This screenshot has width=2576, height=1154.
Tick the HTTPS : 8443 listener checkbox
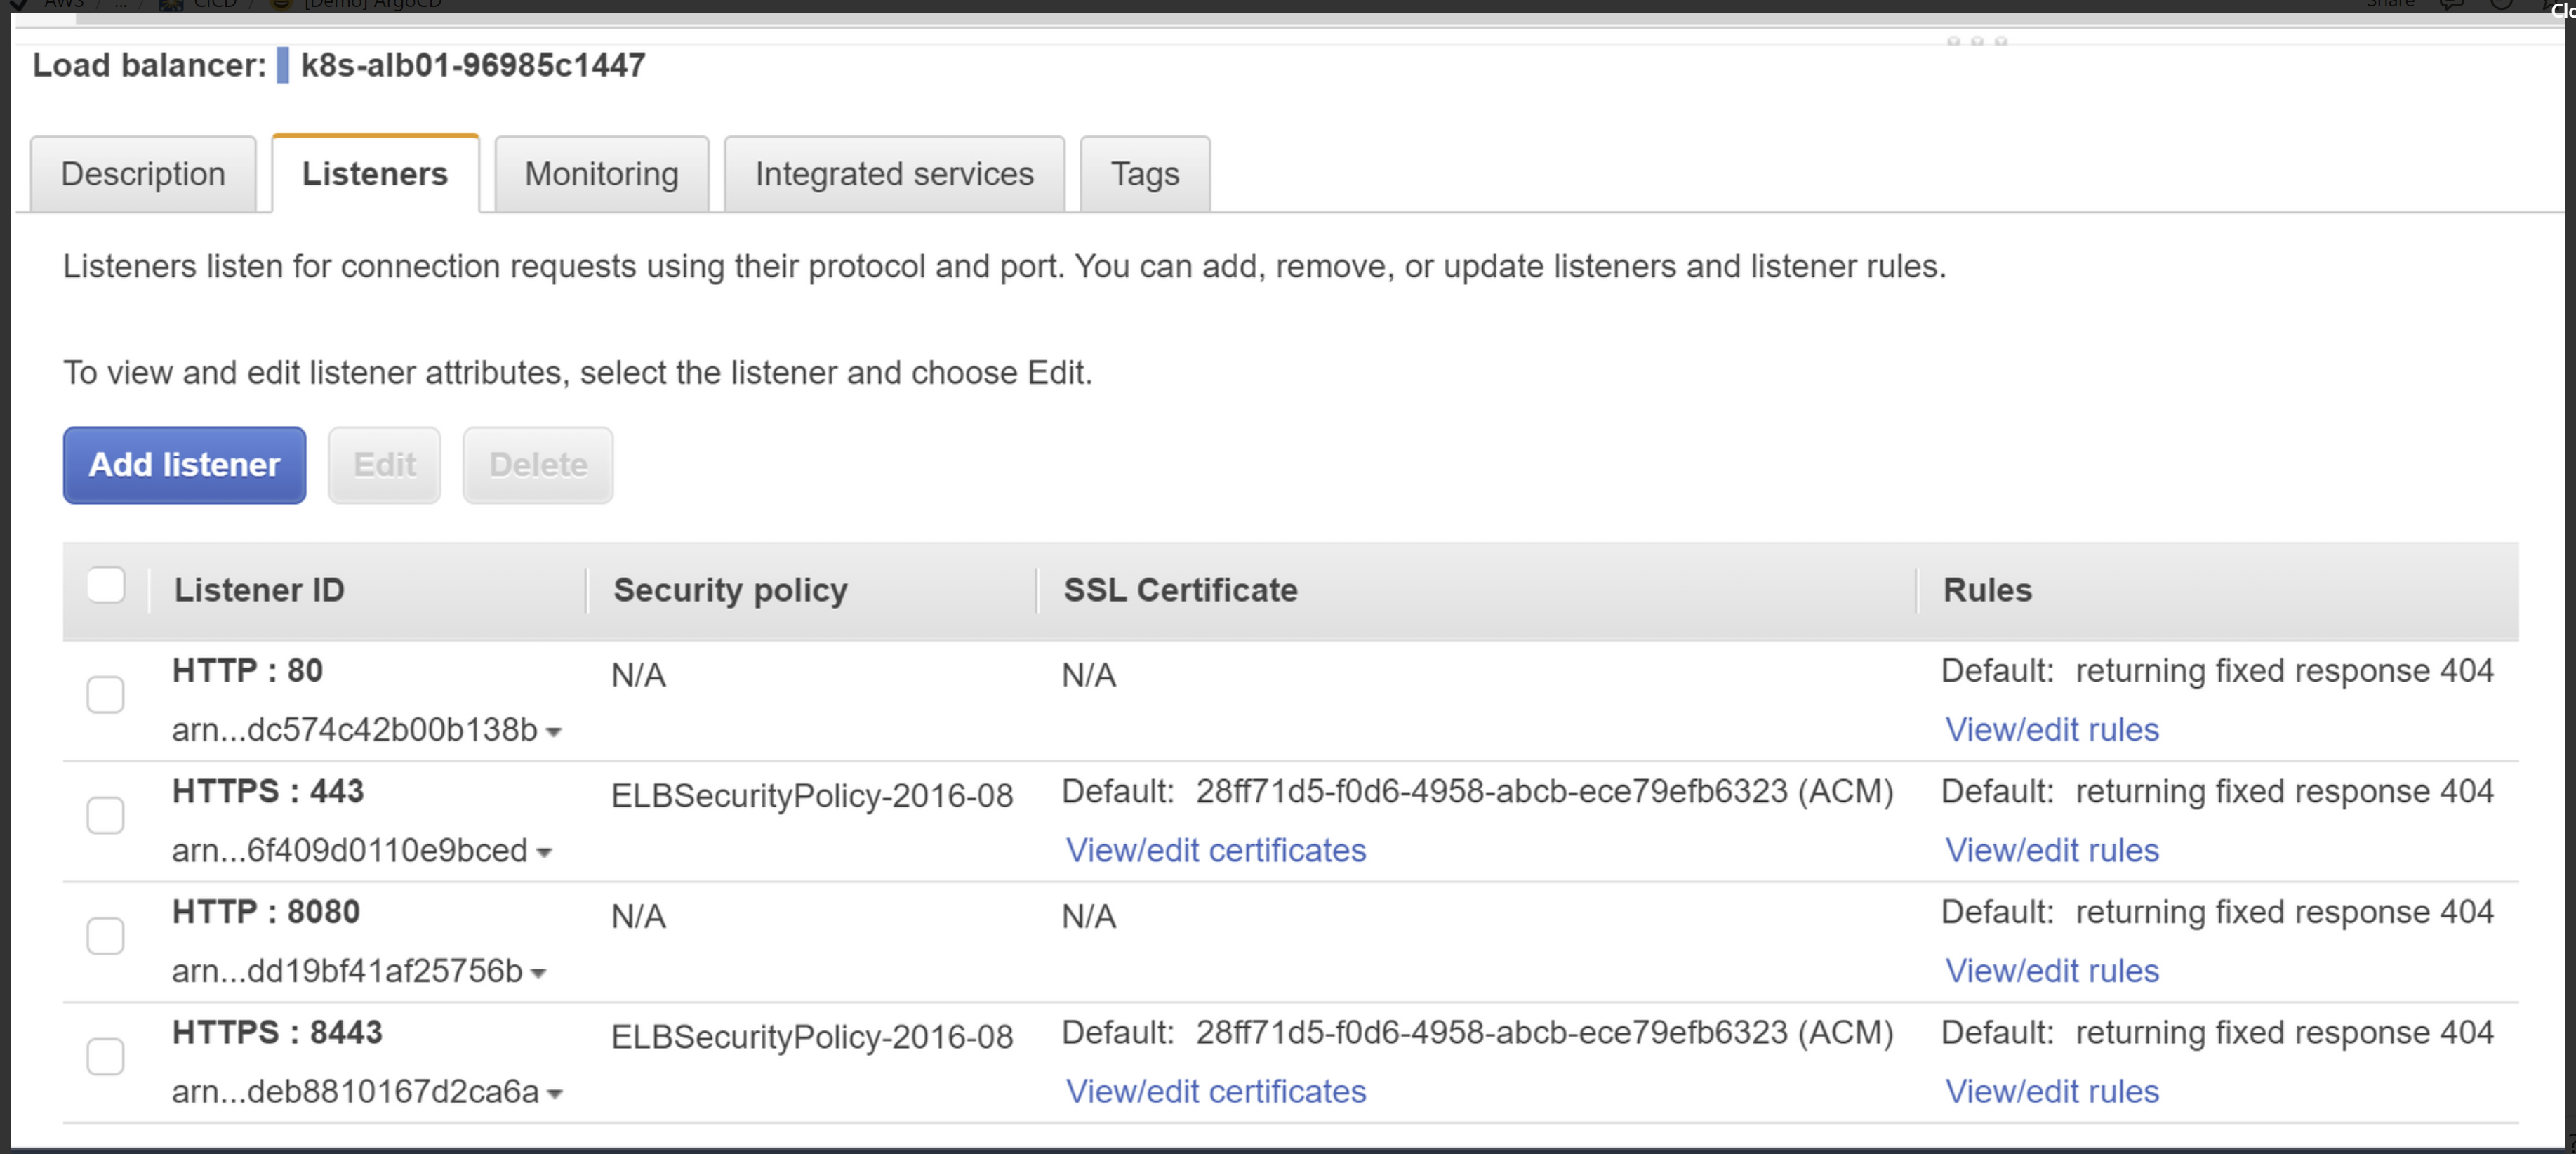pos(105,1057)
